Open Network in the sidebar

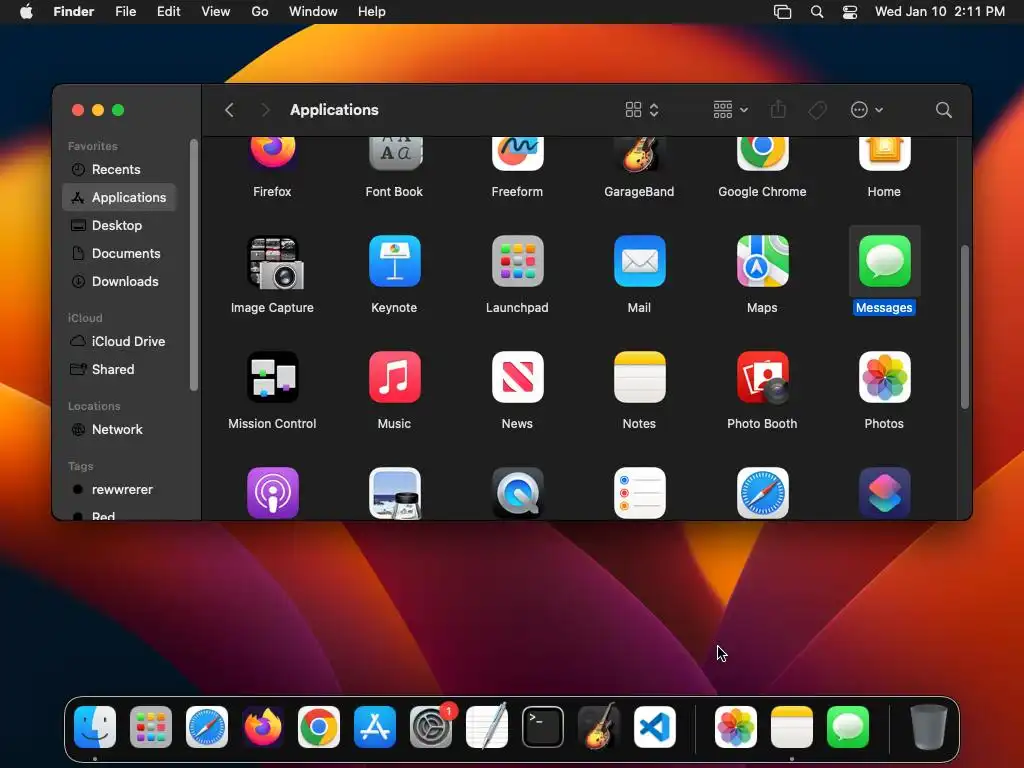point(119,430)
